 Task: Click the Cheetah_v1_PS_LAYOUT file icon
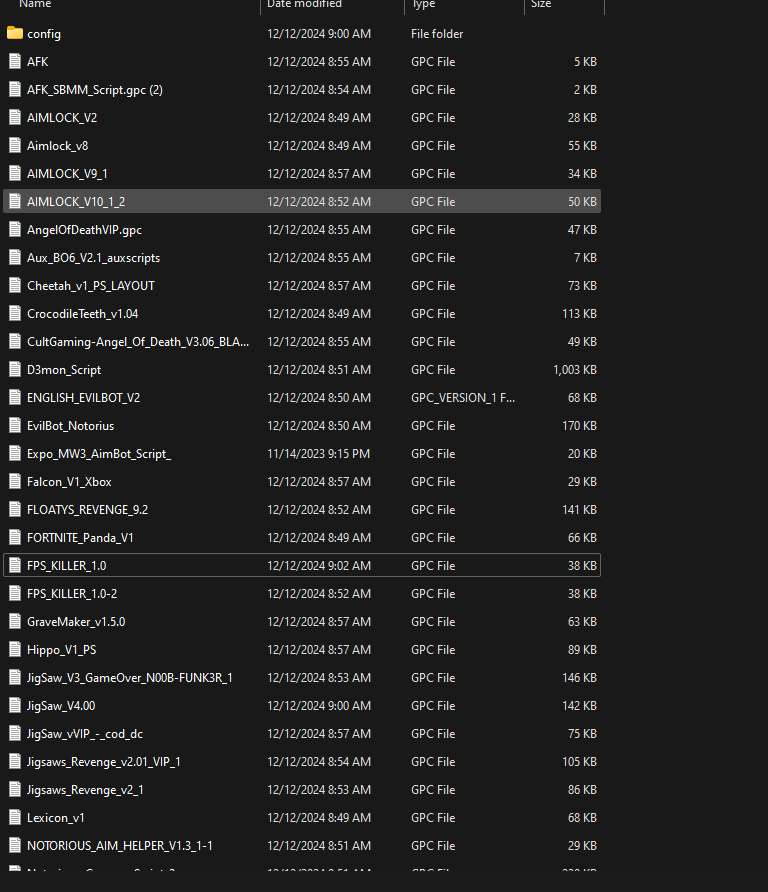coord(15,286)
